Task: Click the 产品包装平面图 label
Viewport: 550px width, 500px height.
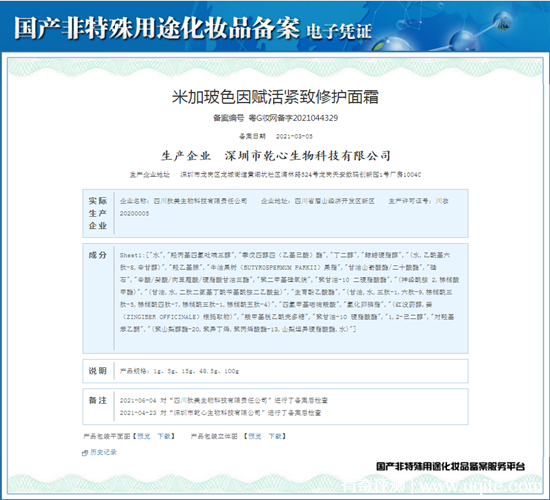Action: tap(107, 436)
